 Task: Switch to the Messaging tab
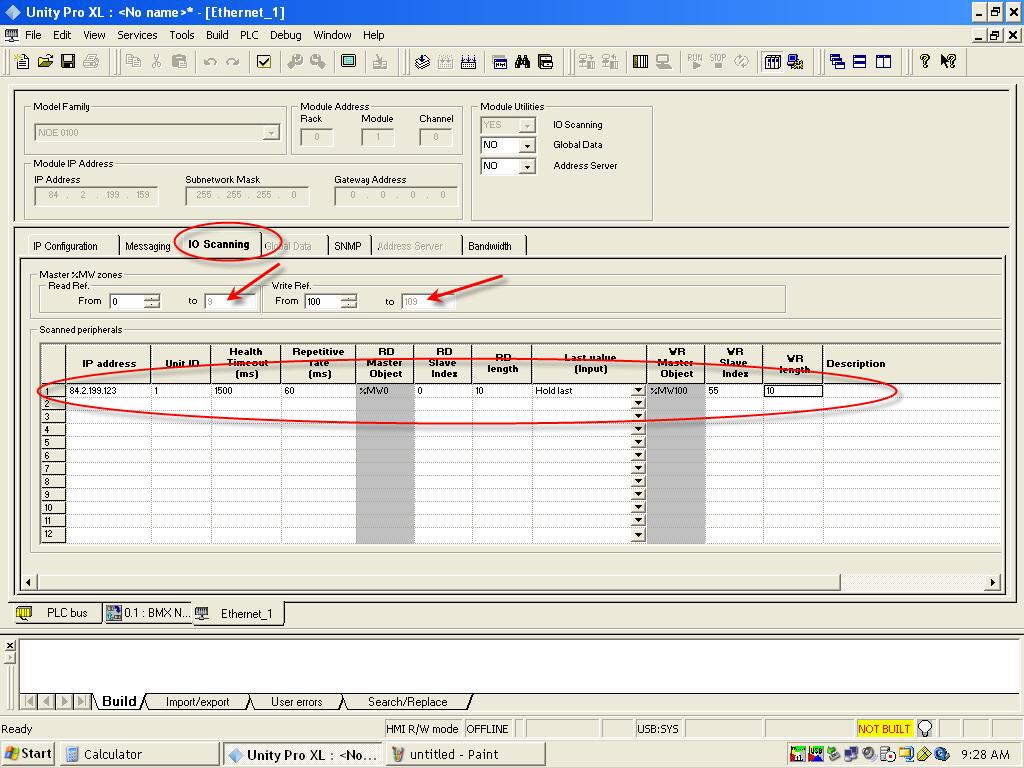[x=148, y=246]
